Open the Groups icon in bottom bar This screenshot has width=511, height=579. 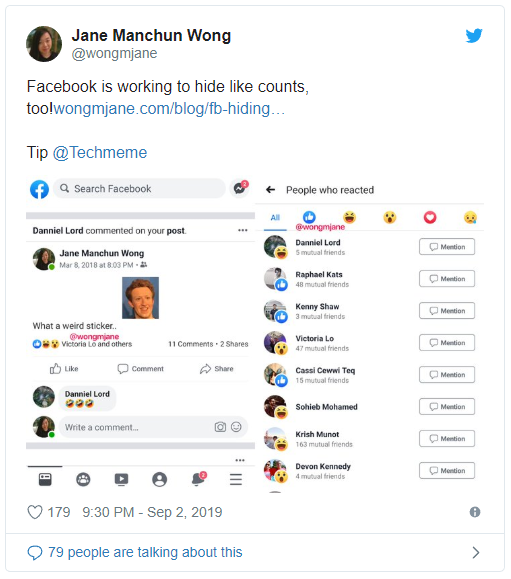pyautogui.click(x=83, y=479)
